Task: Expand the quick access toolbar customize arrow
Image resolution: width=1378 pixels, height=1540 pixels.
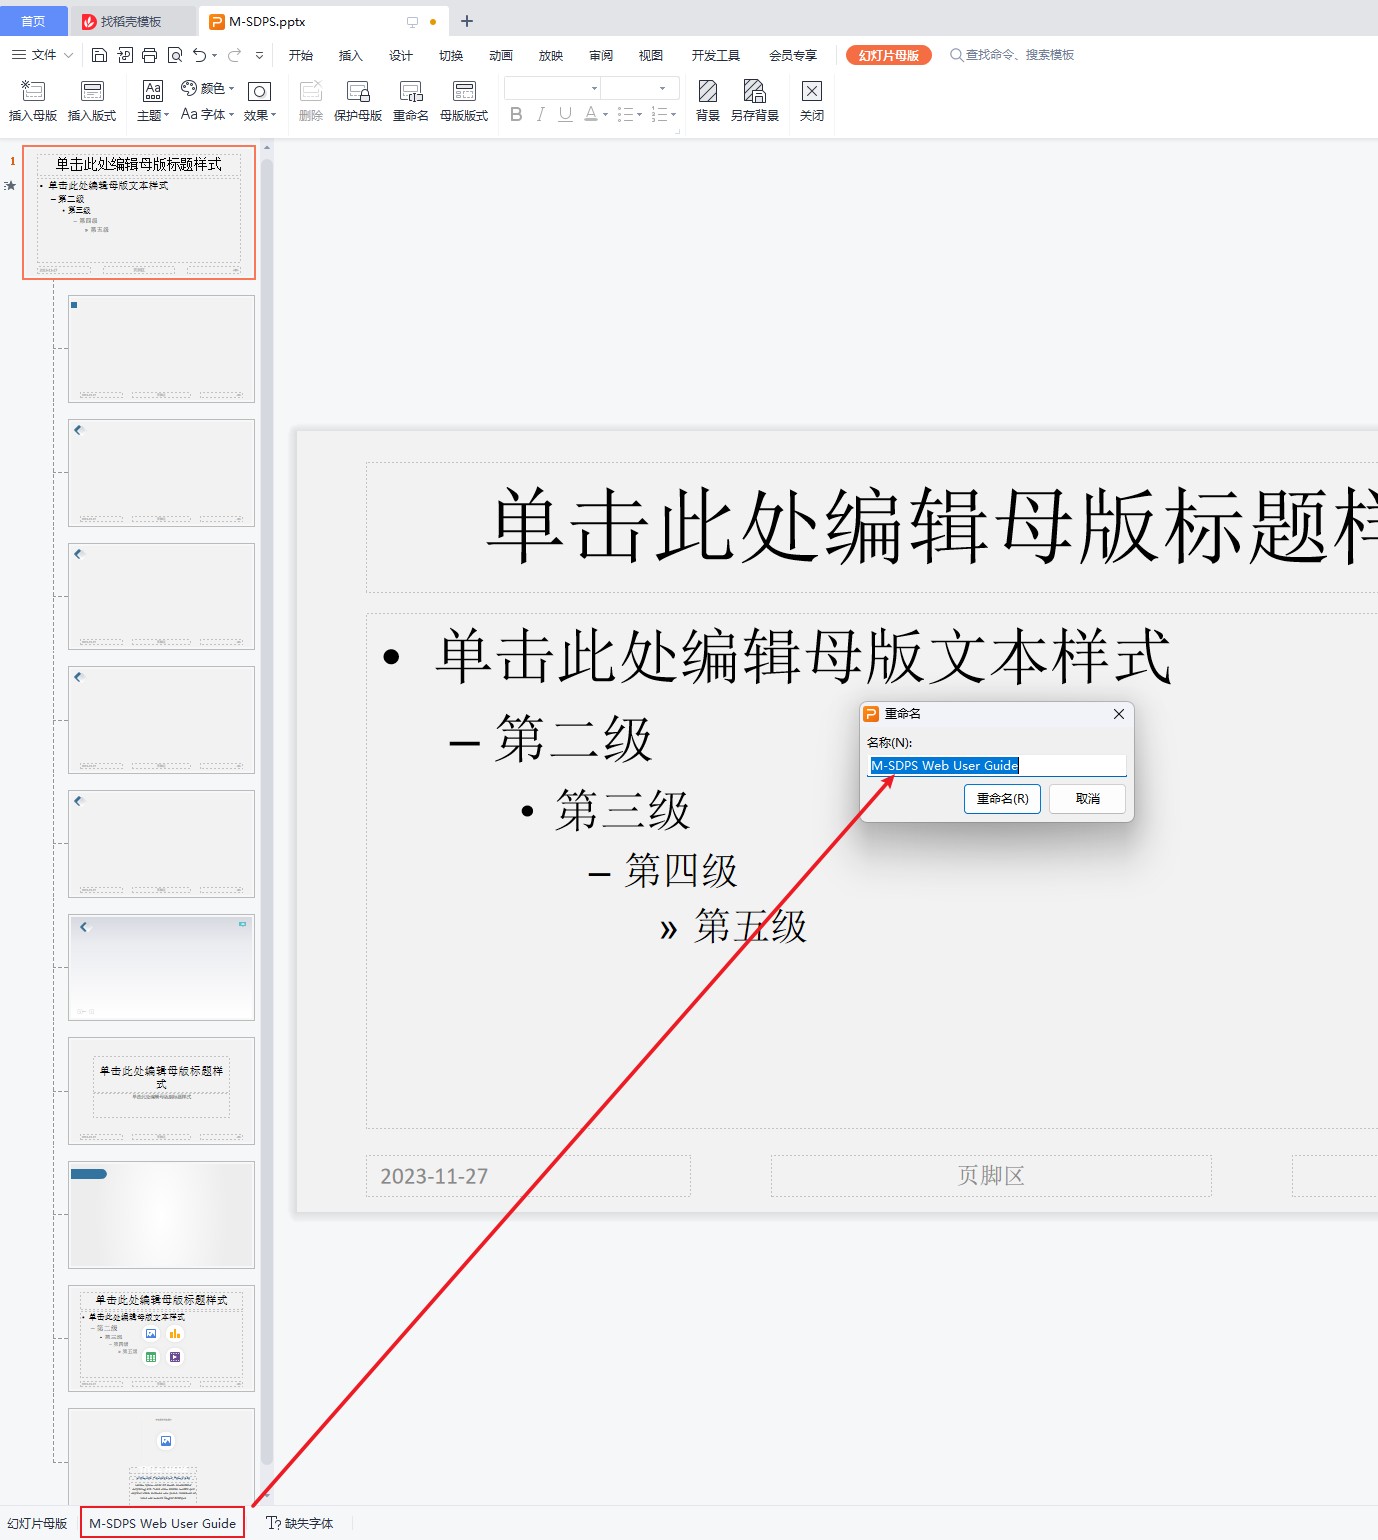Action: click(260, 56)
